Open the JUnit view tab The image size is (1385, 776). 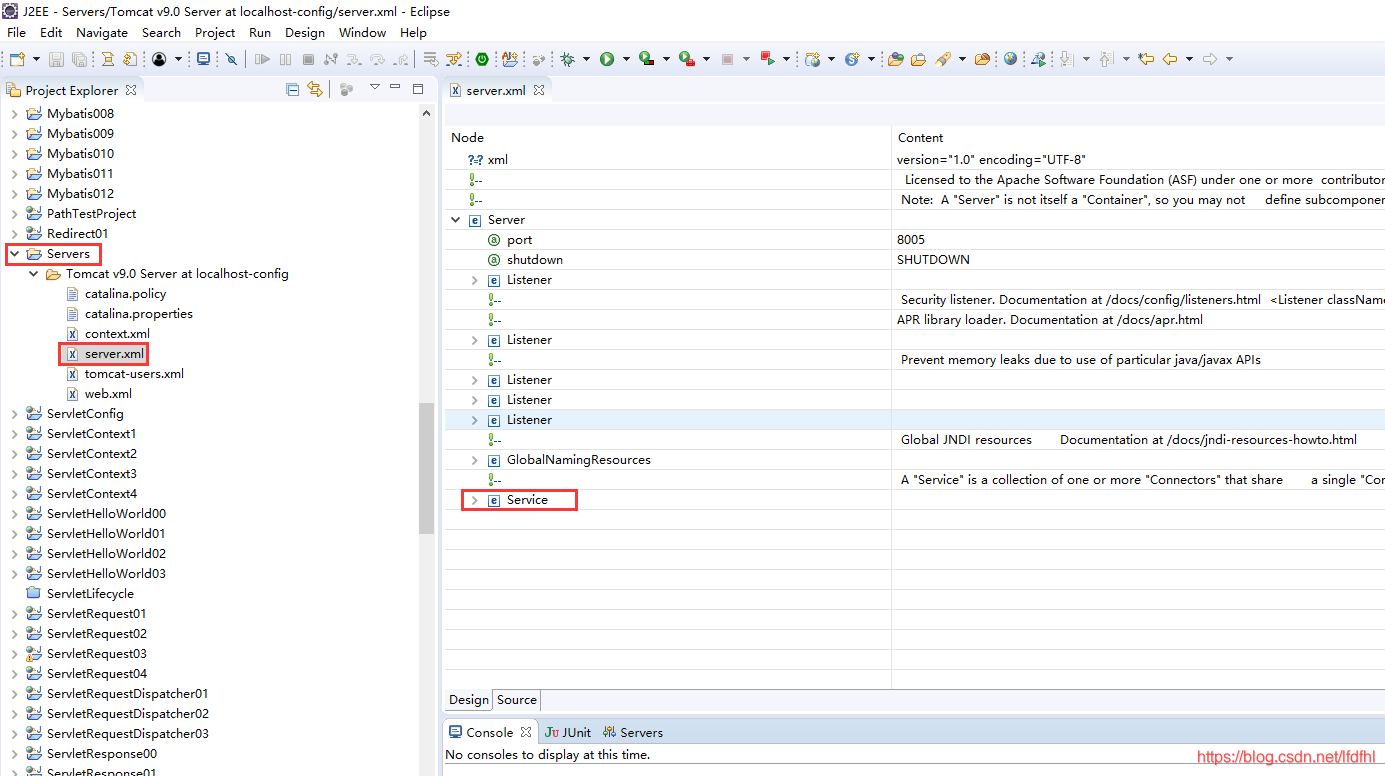pyautogui.click(x=568, y=732)
